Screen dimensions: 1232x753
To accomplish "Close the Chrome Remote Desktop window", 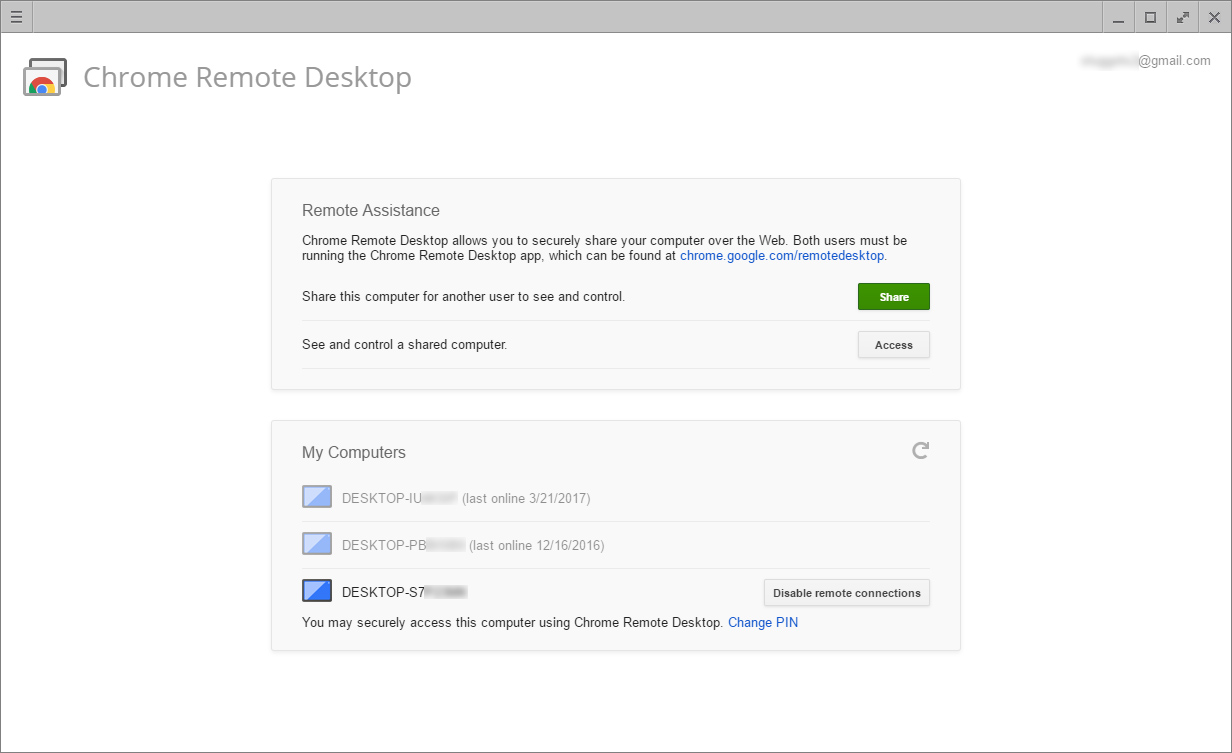I will (x=1214, y=17).
